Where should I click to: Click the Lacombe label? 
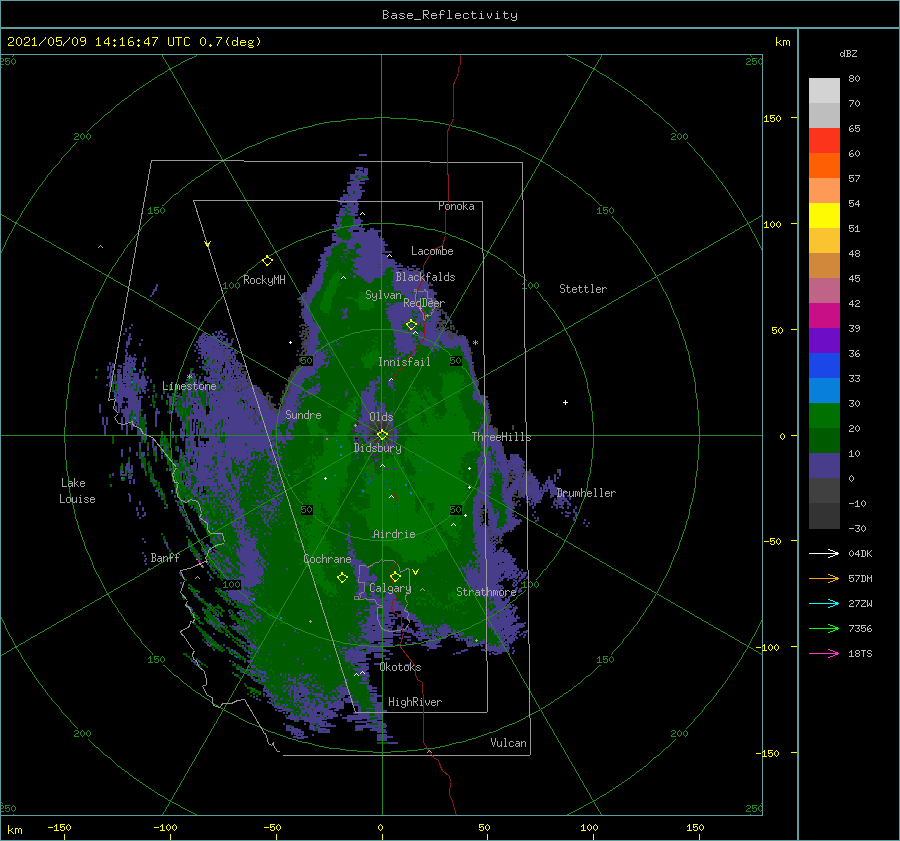(x=432, y=251)
